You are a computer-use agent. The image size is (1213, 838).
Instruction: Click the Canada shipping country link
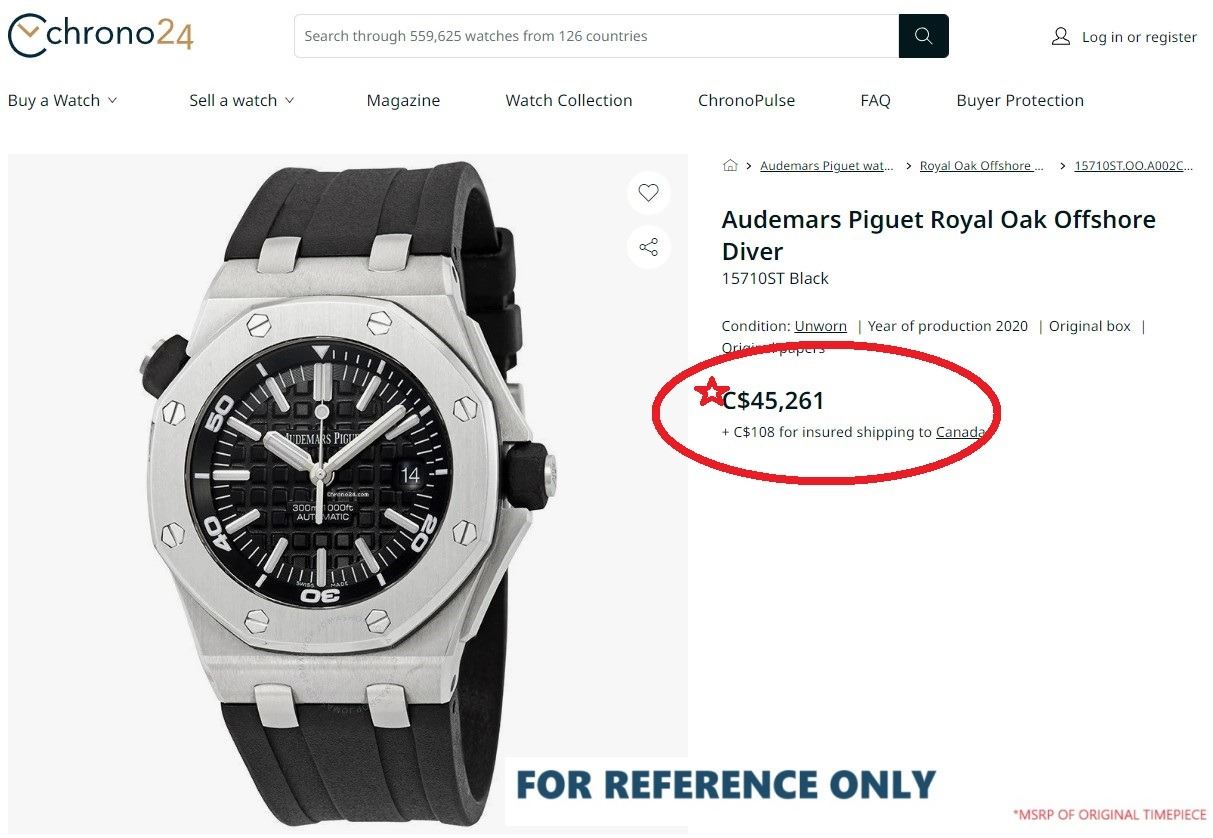pos(960,432)
